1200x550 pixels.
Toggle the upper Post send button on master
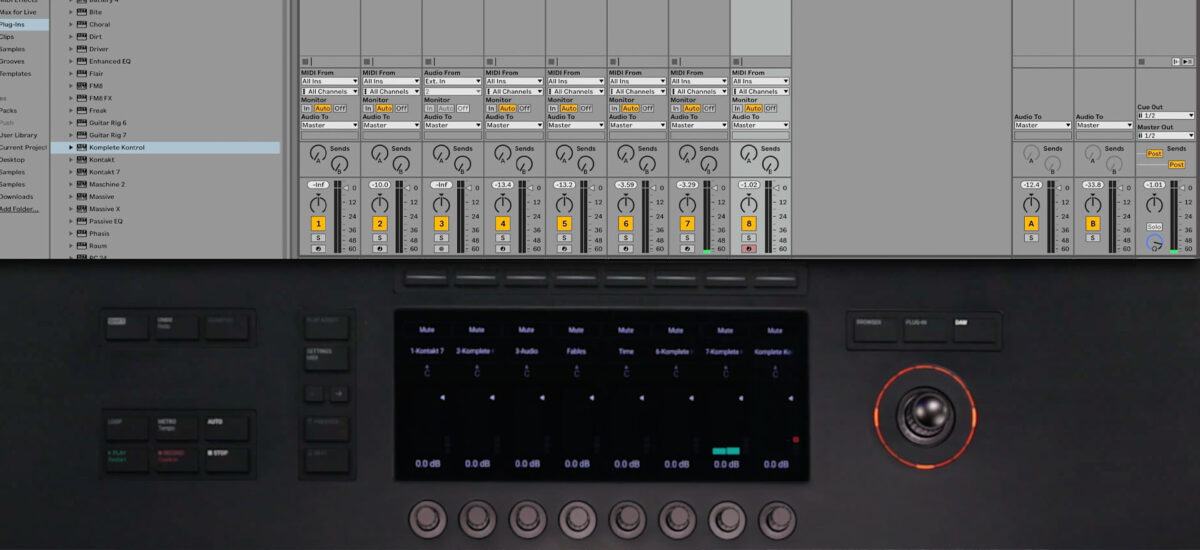[1155, 153]
